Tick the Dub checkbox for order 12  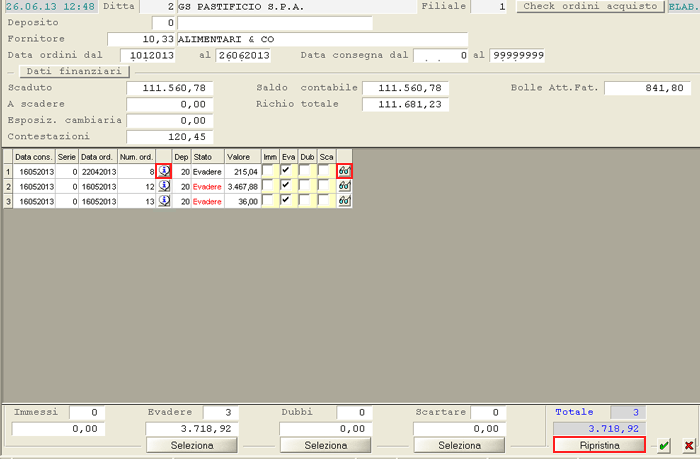304,185
